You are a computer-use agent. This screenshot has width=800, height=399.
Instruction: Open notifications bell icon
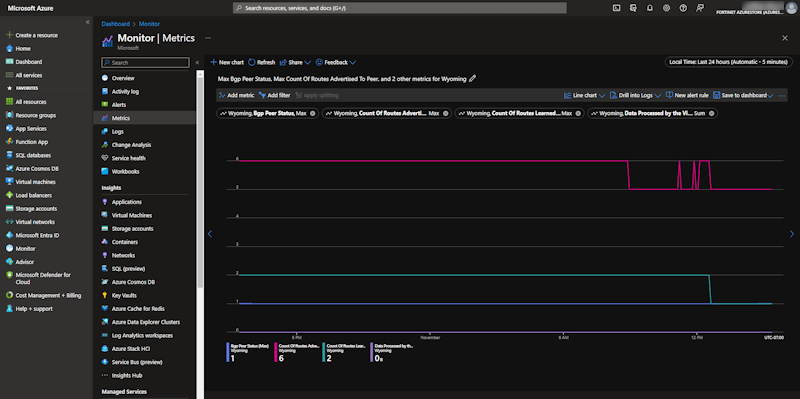pos(649,8)
